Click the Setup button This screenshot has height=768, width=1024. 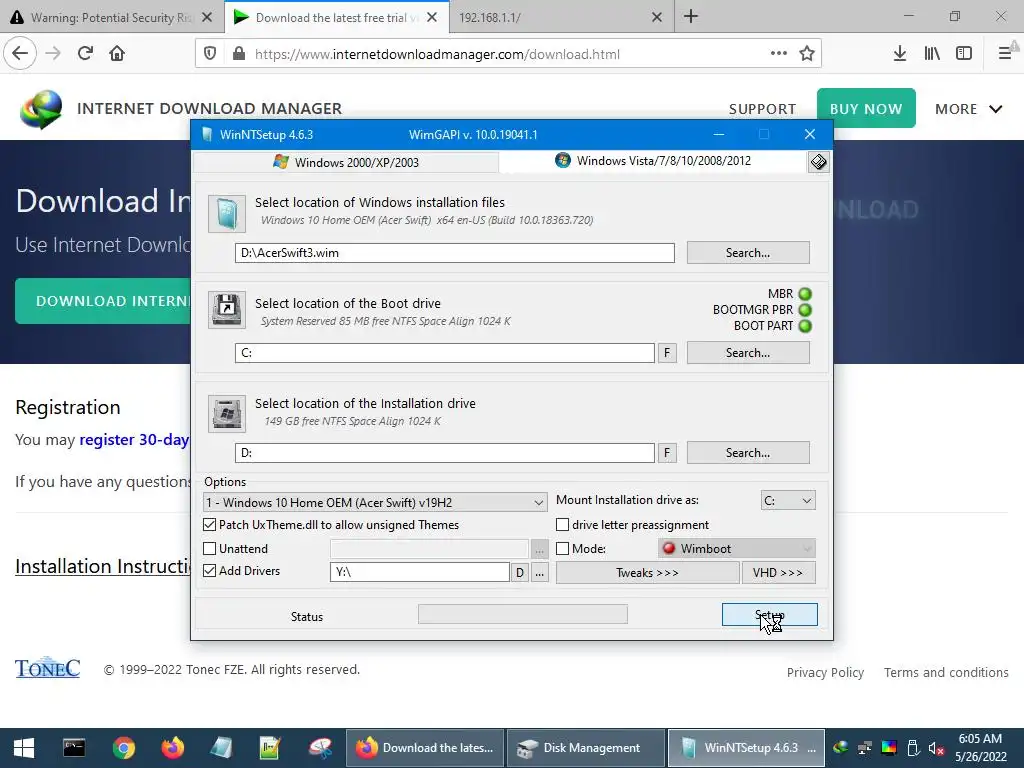(x=769, y=615)
